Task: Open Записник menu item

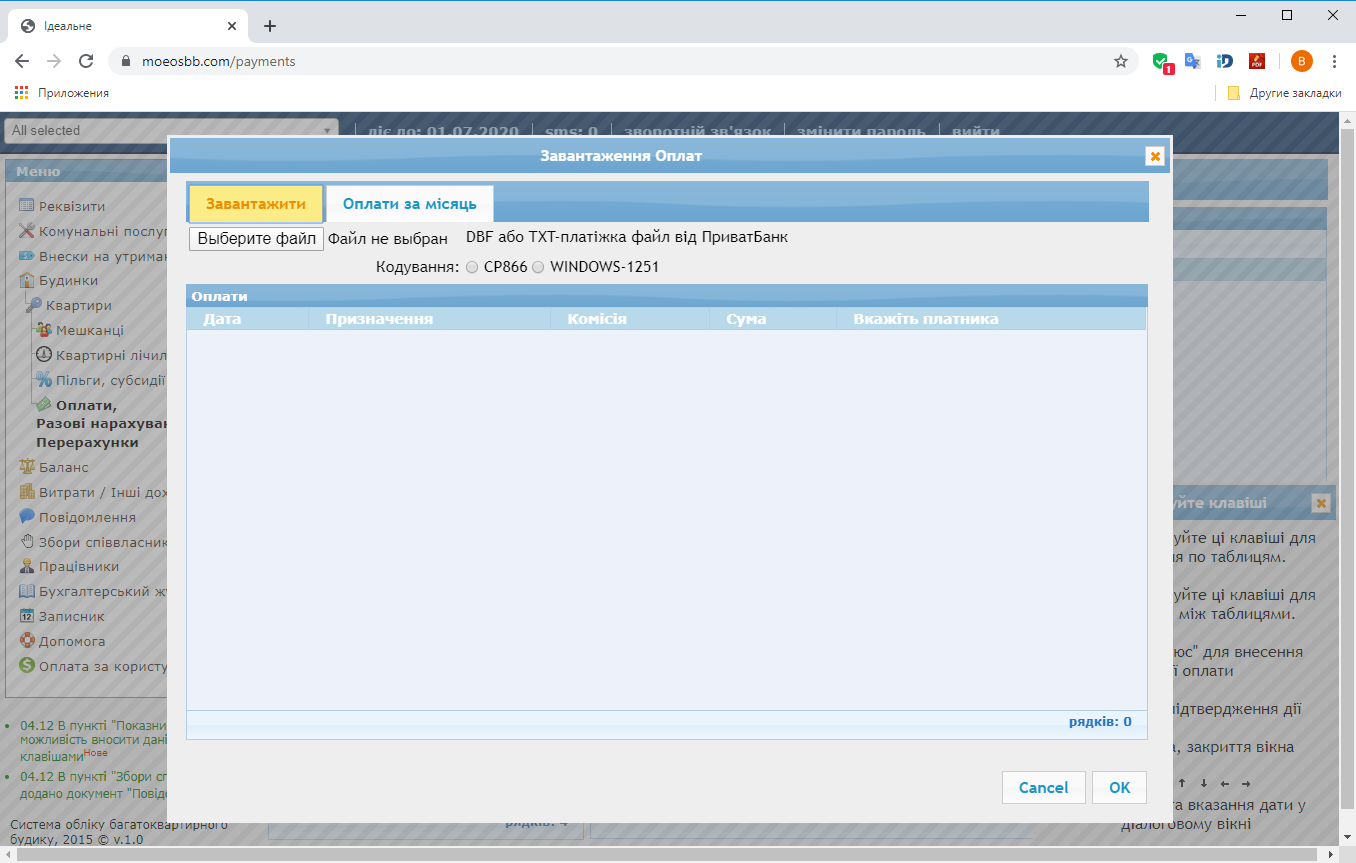Action: tap(71, 616)
